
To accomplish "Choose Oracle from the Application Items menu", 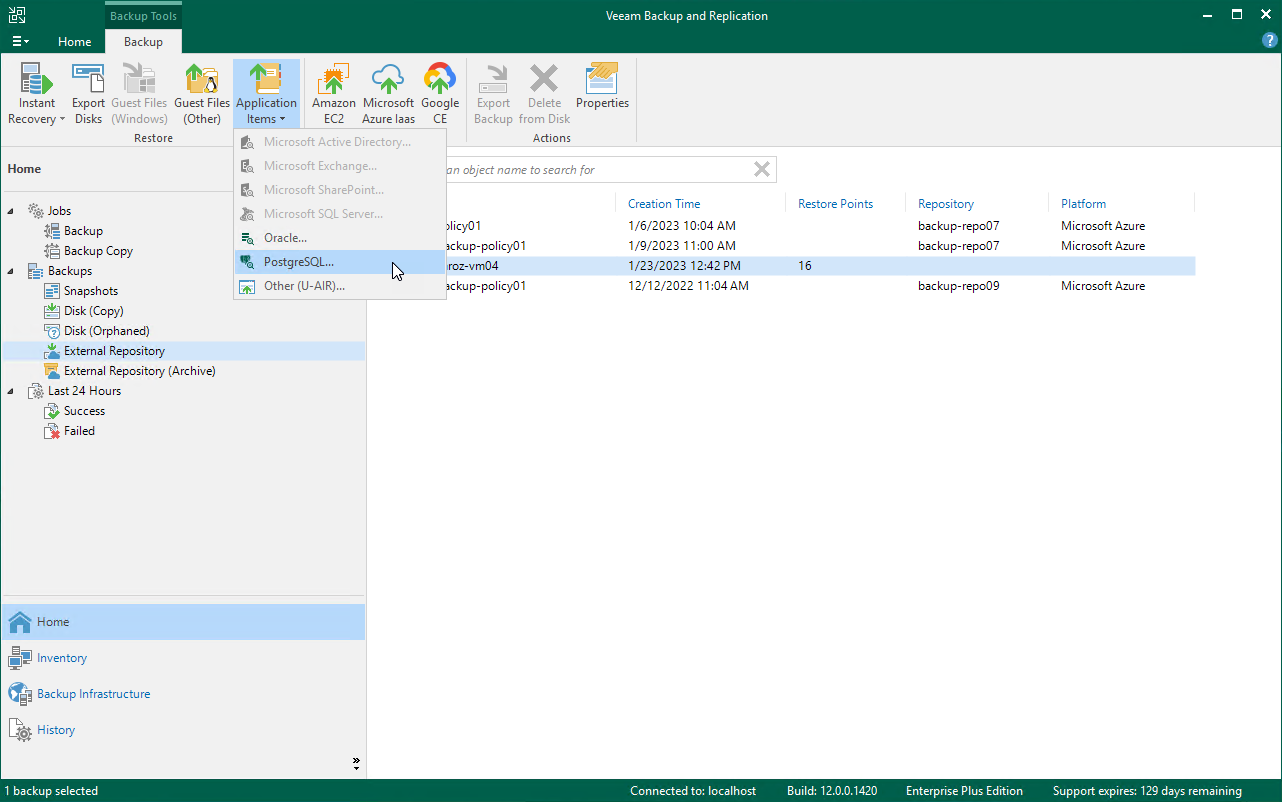I will pos(340,238).
